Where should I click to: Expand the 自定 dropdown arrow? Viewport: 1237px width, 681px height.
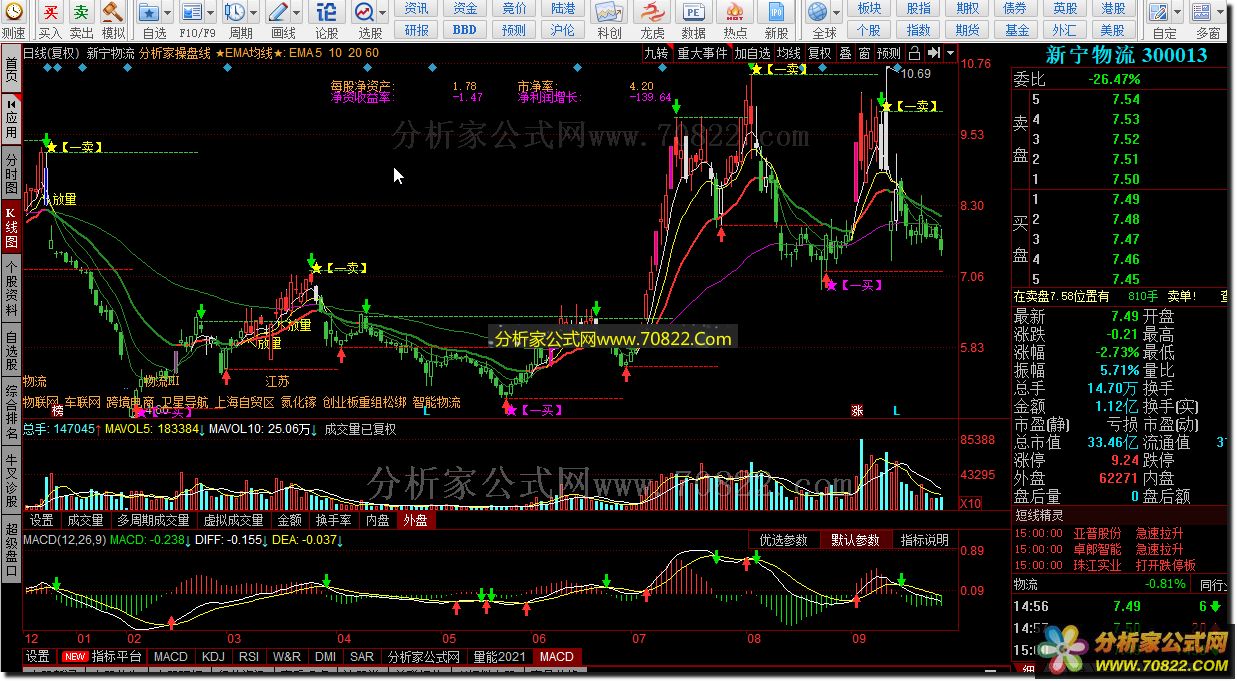(x=1176, y=14)
